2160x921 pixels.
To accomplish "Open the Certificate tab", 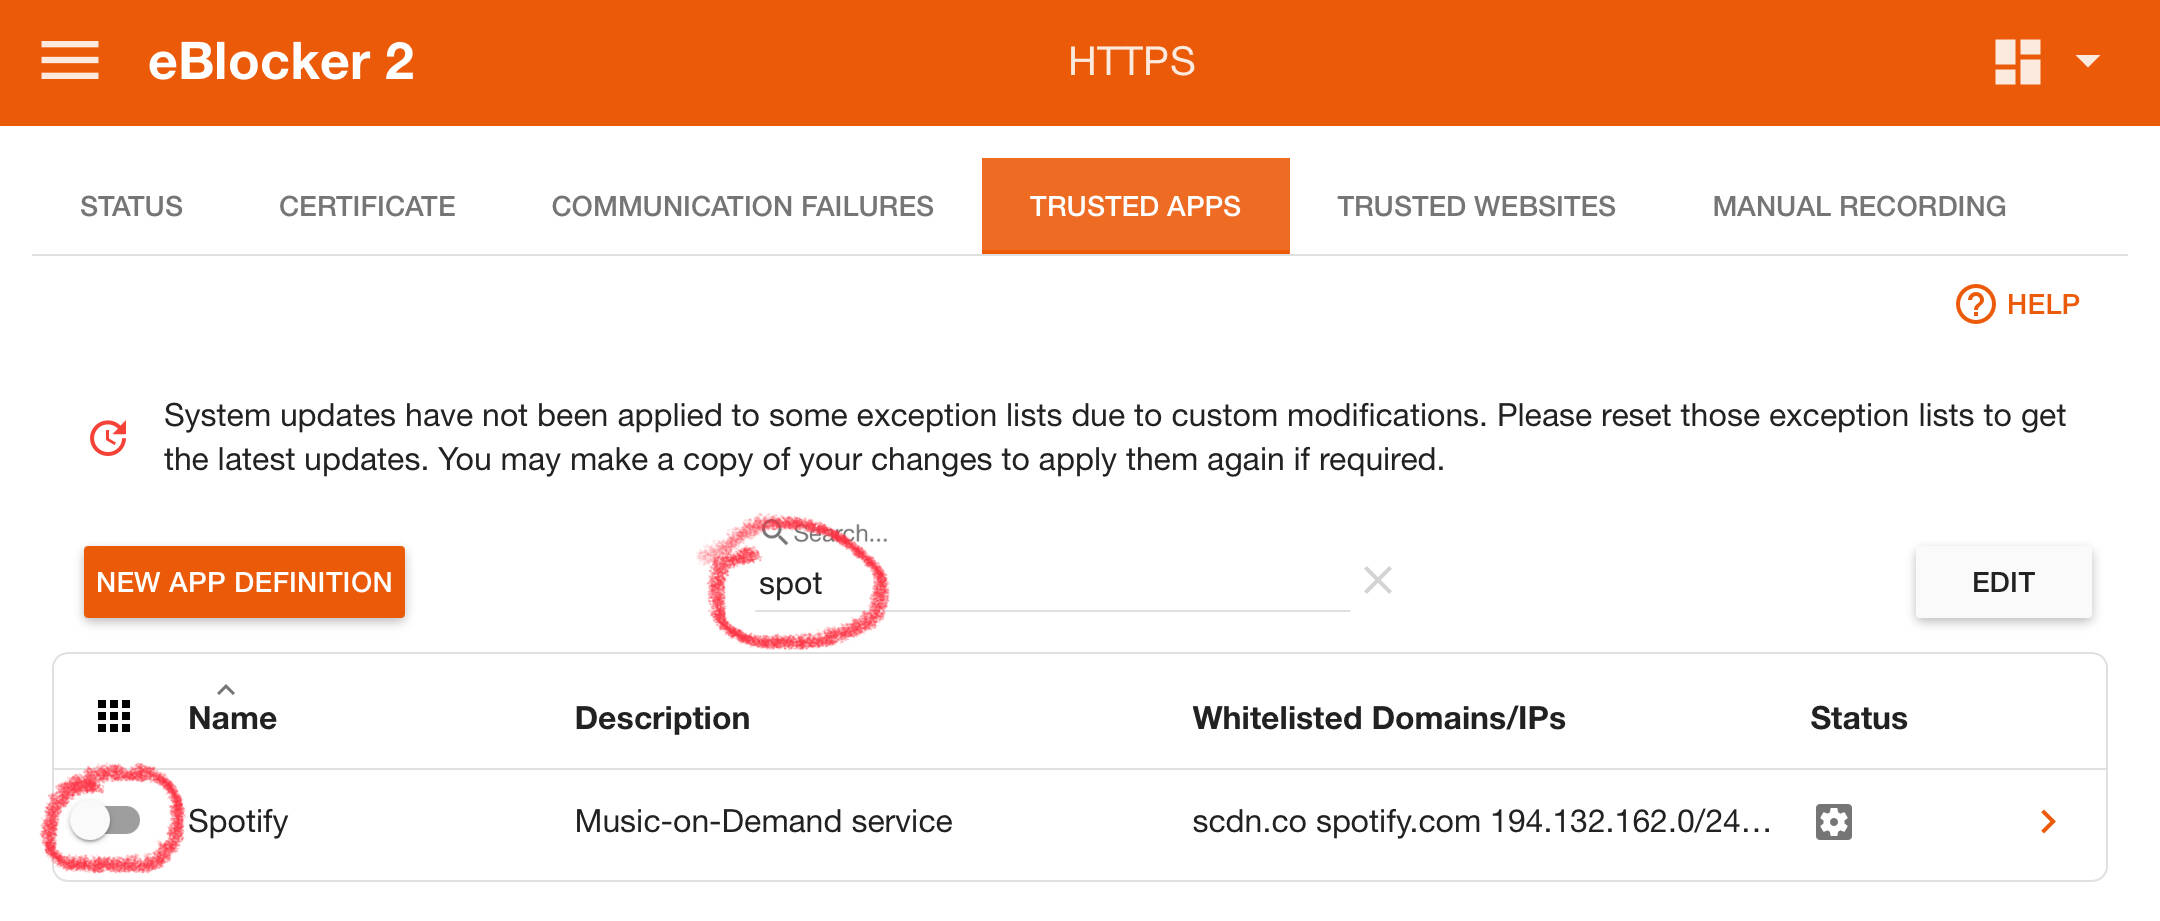I will tap(367, 206).
